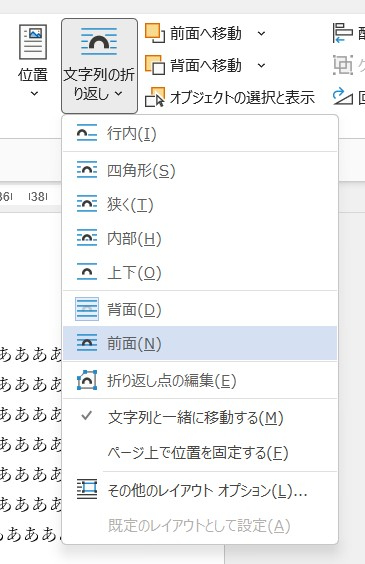
Task: Click the 行内 wrap icon
Action: pos(87,134)
